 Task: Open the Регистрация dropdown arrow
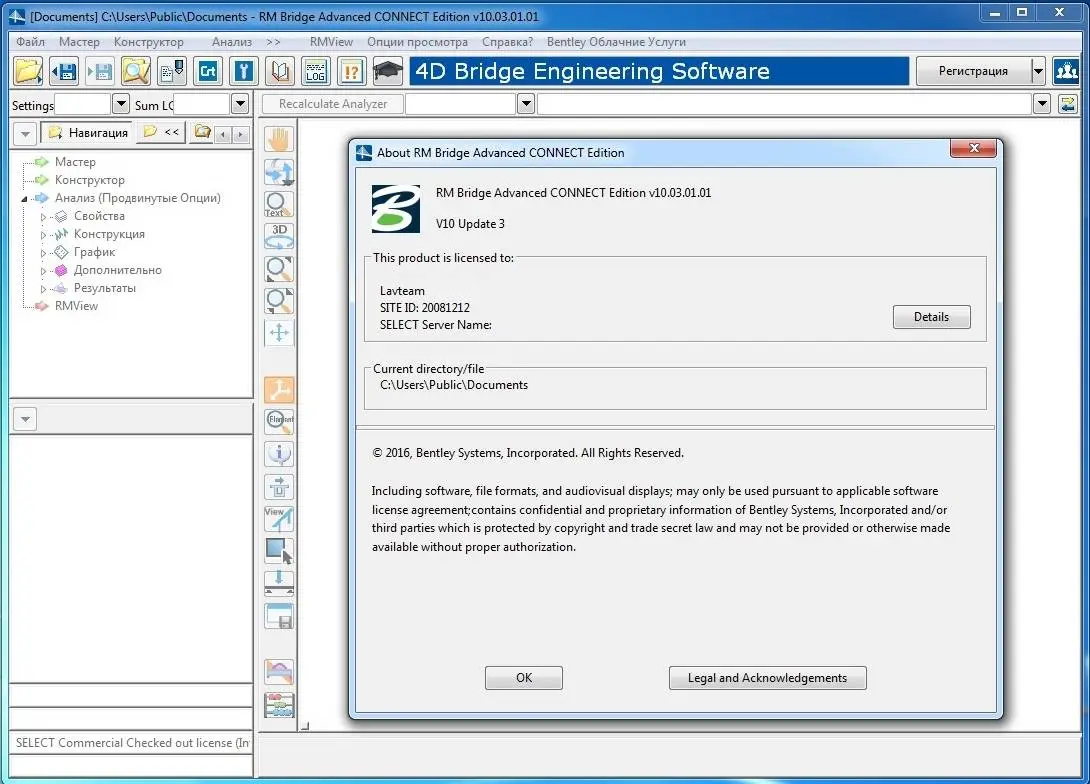1038,71
